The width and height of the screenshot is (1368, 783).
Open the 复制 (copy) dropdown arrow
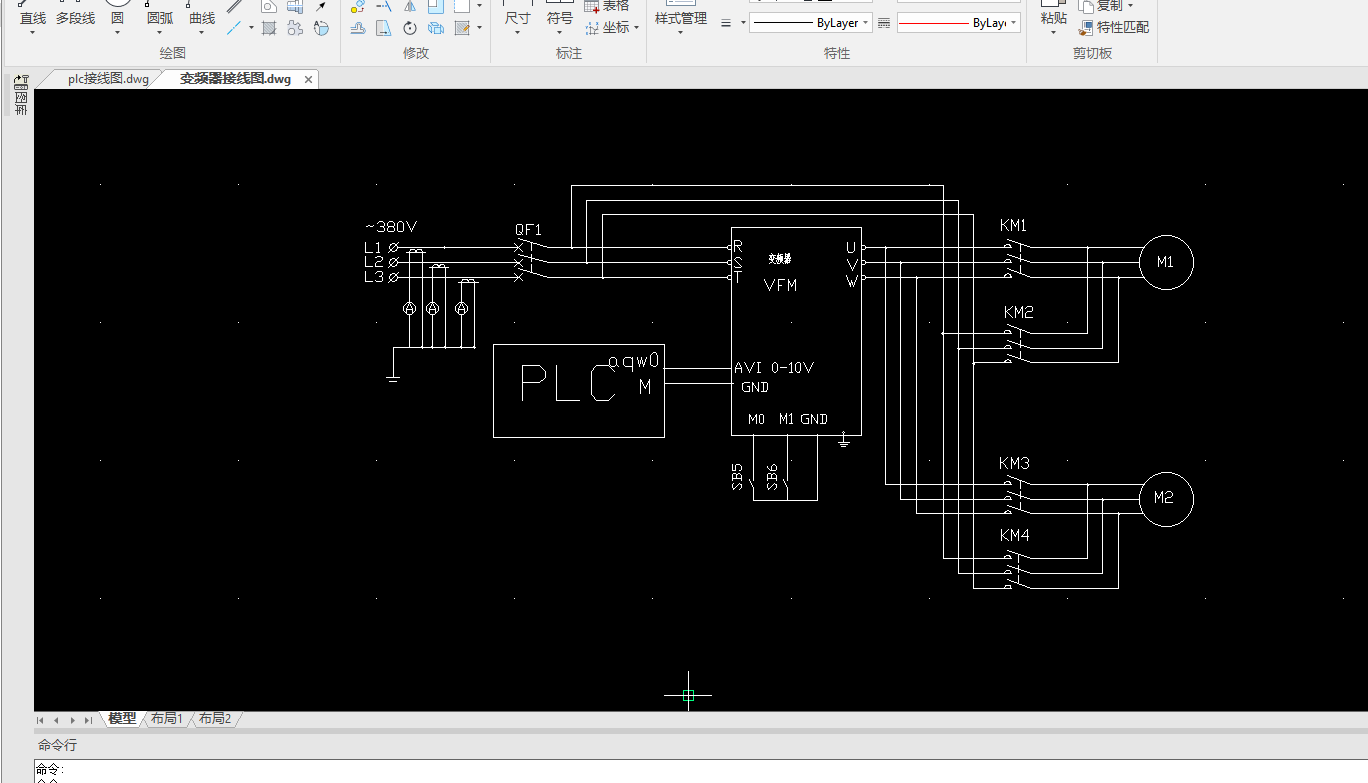1130,6
